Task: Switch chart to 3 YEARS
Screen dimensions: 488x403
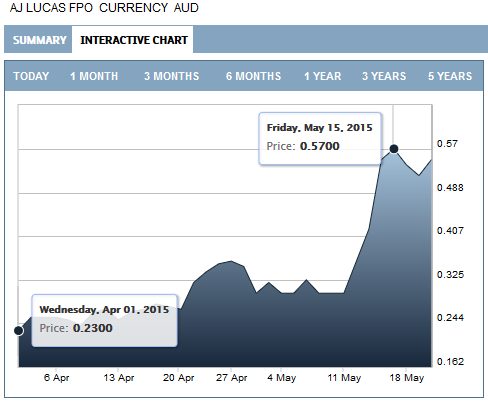Action: pyautogui.click(x=384, y=76)
